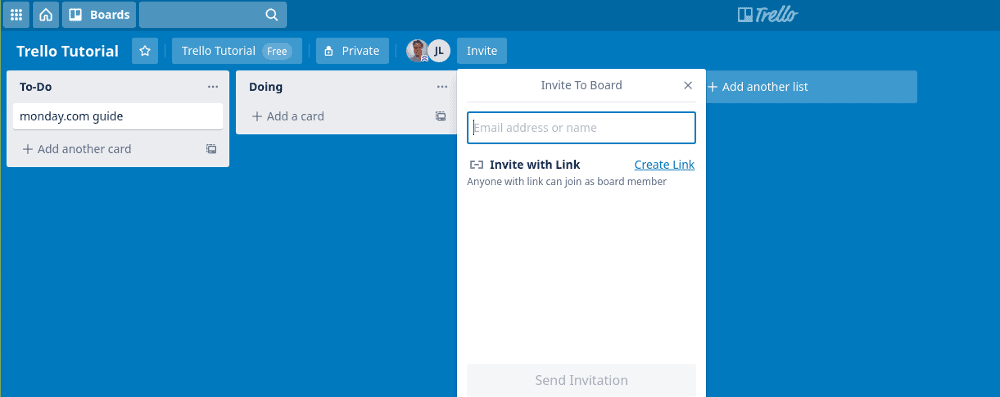Open the JL member avatar
Viewport: 1000px width, 397px height.
point(439,51)
